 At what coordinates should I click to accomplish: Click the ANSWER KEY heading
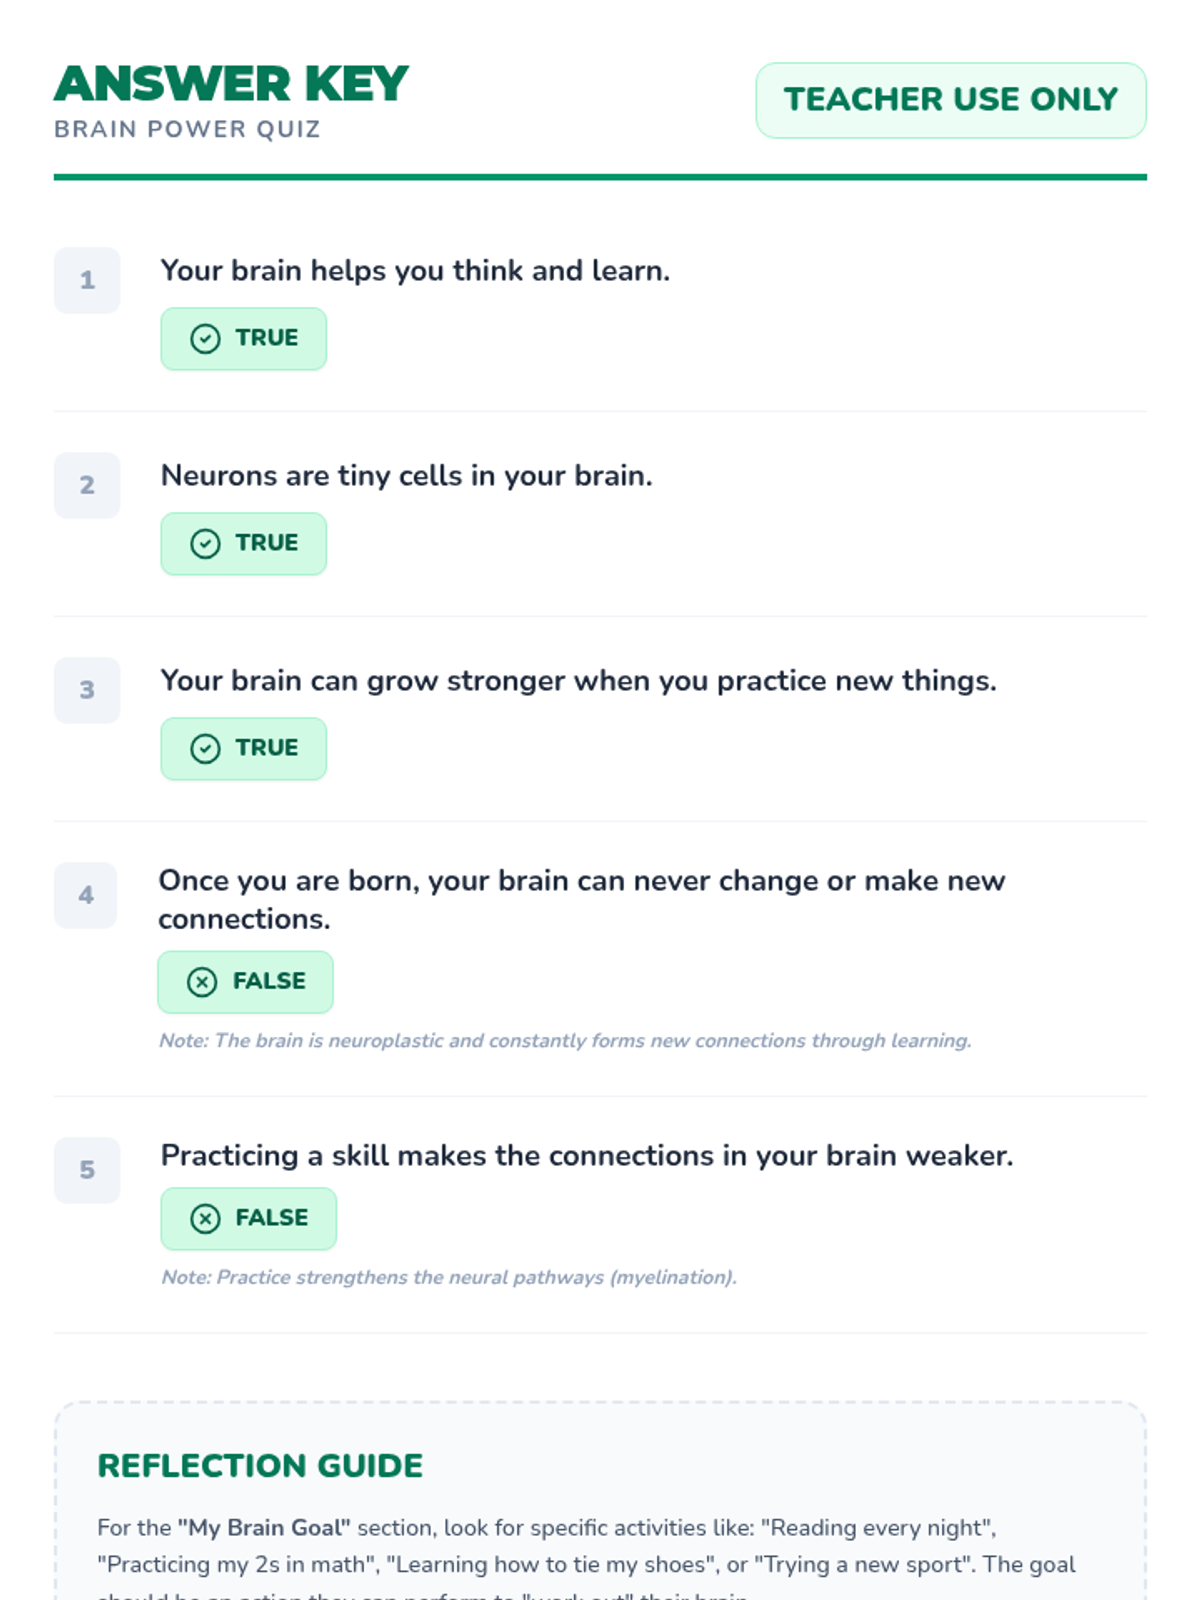click(231, 84)
